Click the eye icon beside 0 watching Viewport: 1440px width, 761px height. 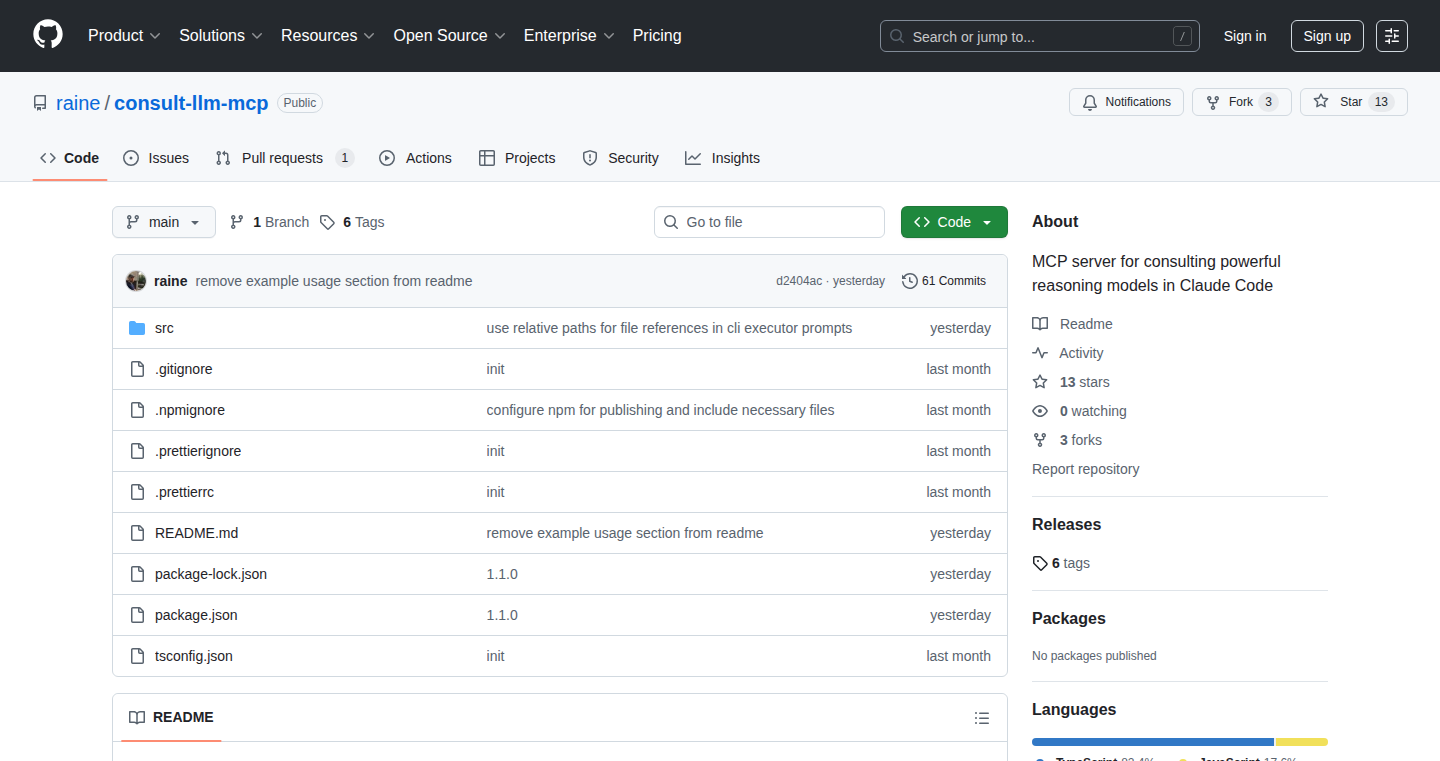[1040, 411]
